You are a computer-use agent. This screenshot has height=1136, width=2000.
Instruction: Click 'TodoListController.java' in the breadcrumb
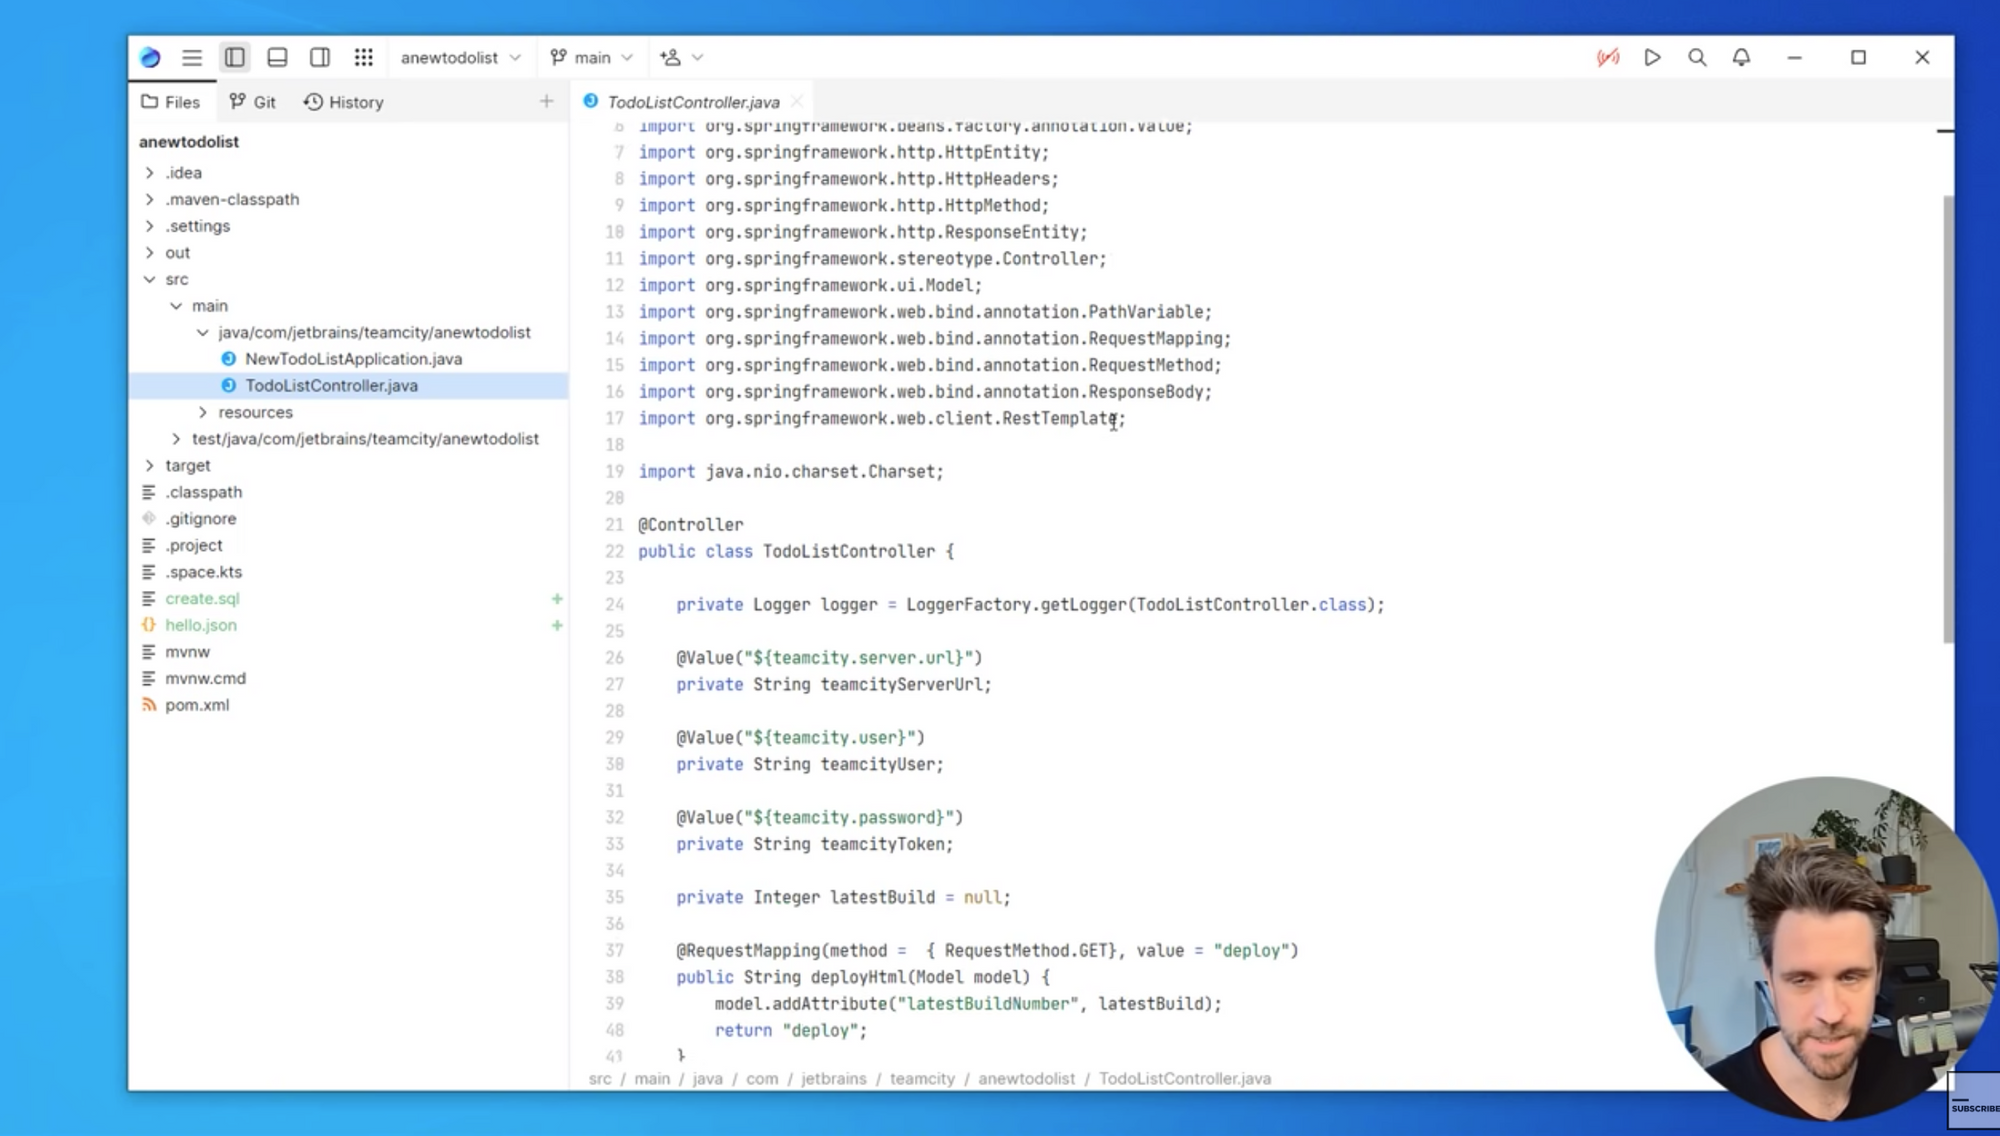pos(1185,1079)
